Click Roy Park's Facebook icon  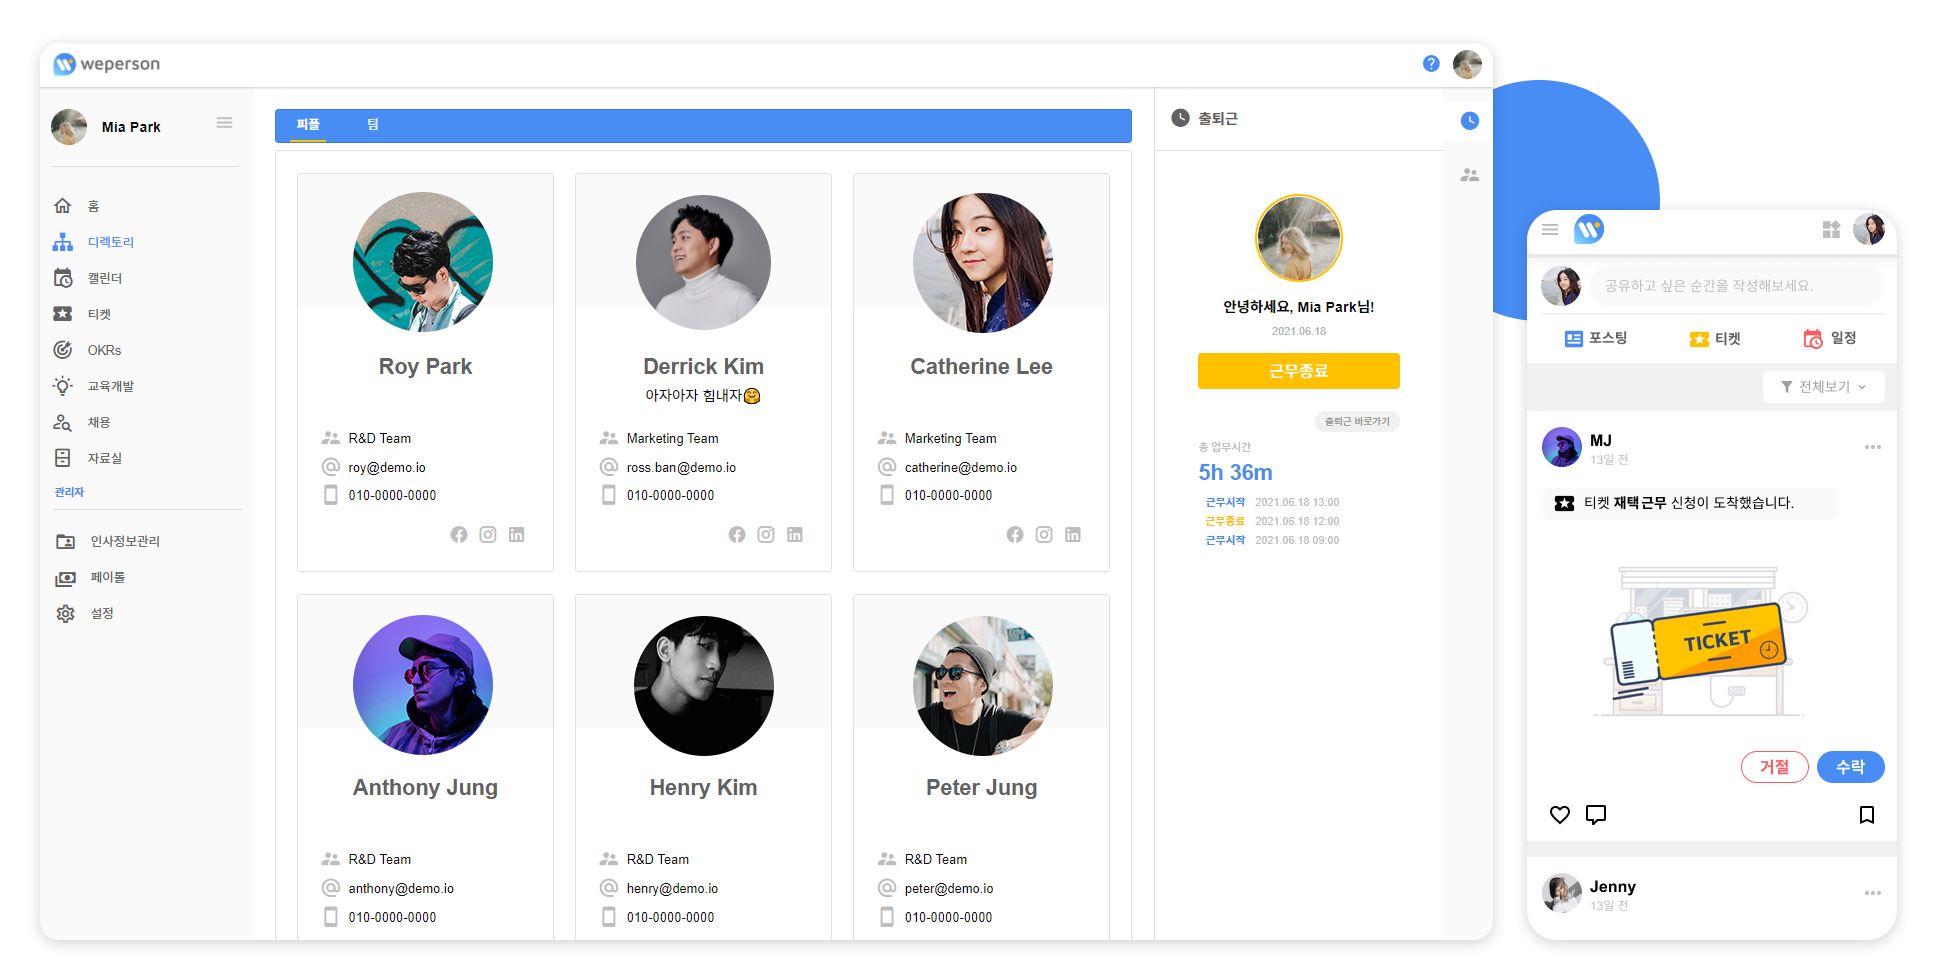(459, 535)
